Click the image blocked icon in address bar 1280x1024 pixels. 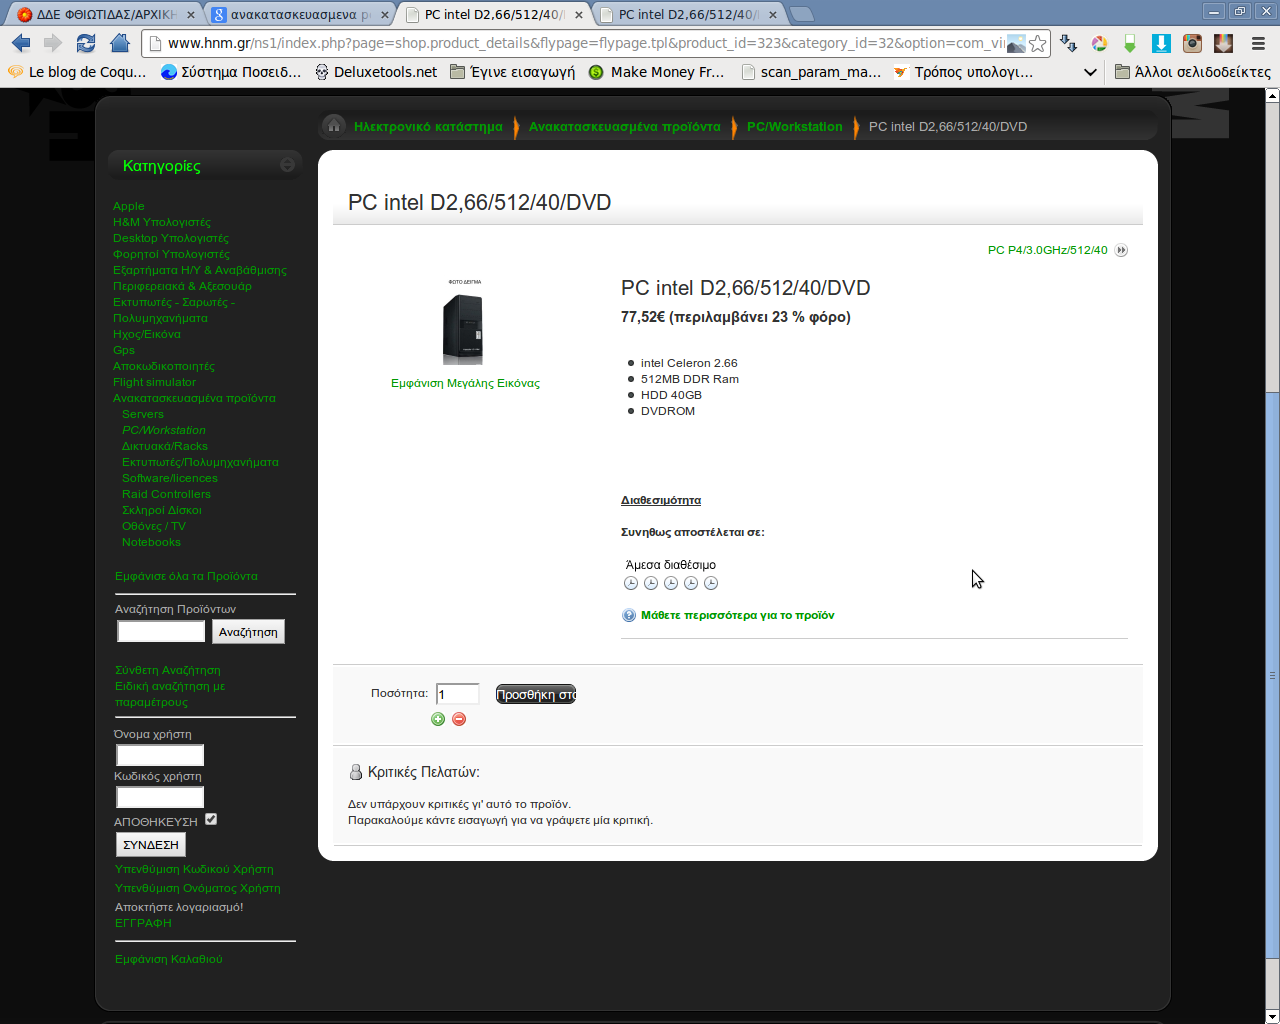tap(1016, 43)
